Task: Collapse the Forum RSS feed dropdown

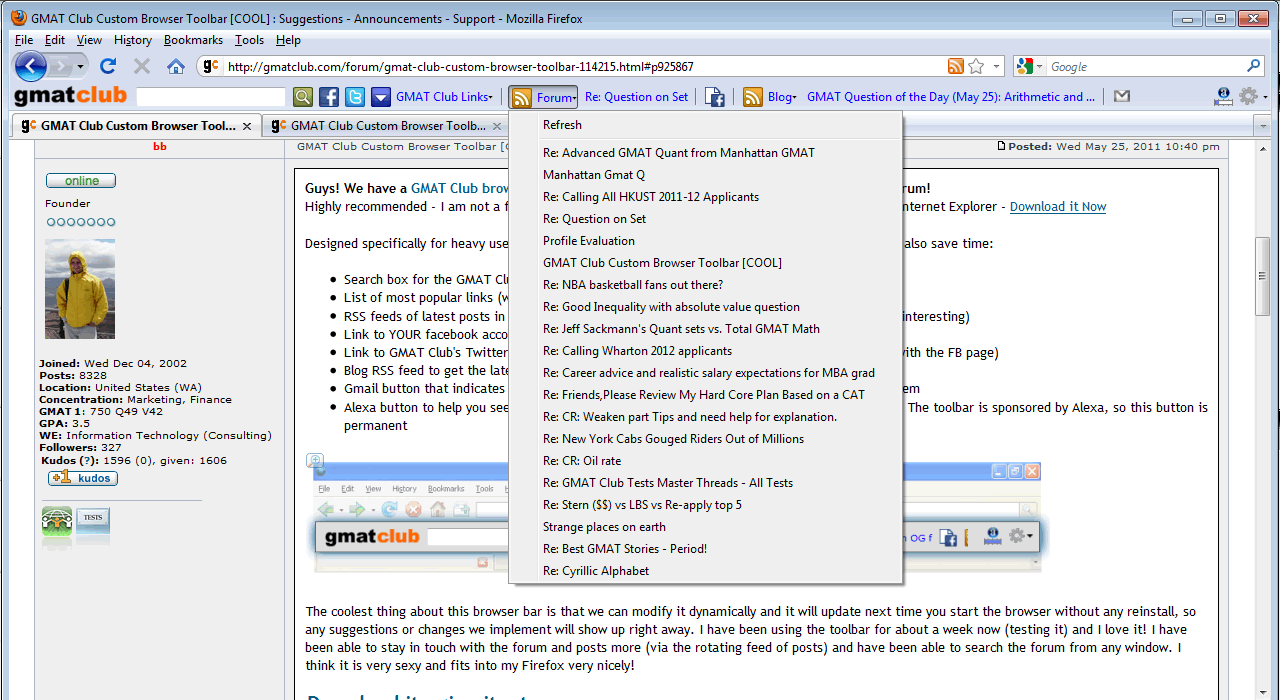Action: click(543, 97)
